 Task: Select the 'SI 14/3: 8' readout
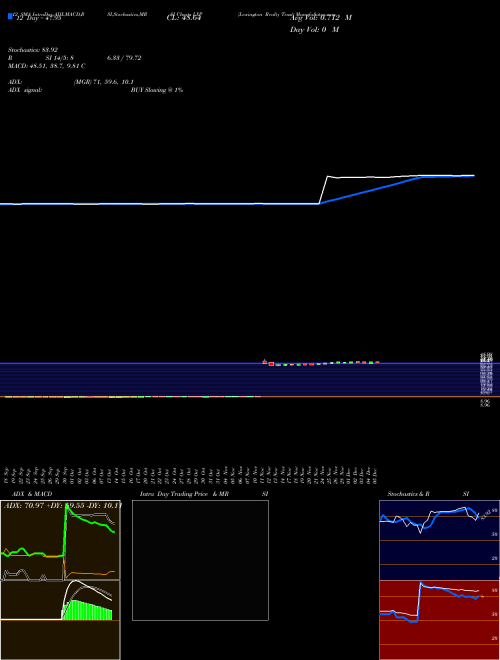60,58
